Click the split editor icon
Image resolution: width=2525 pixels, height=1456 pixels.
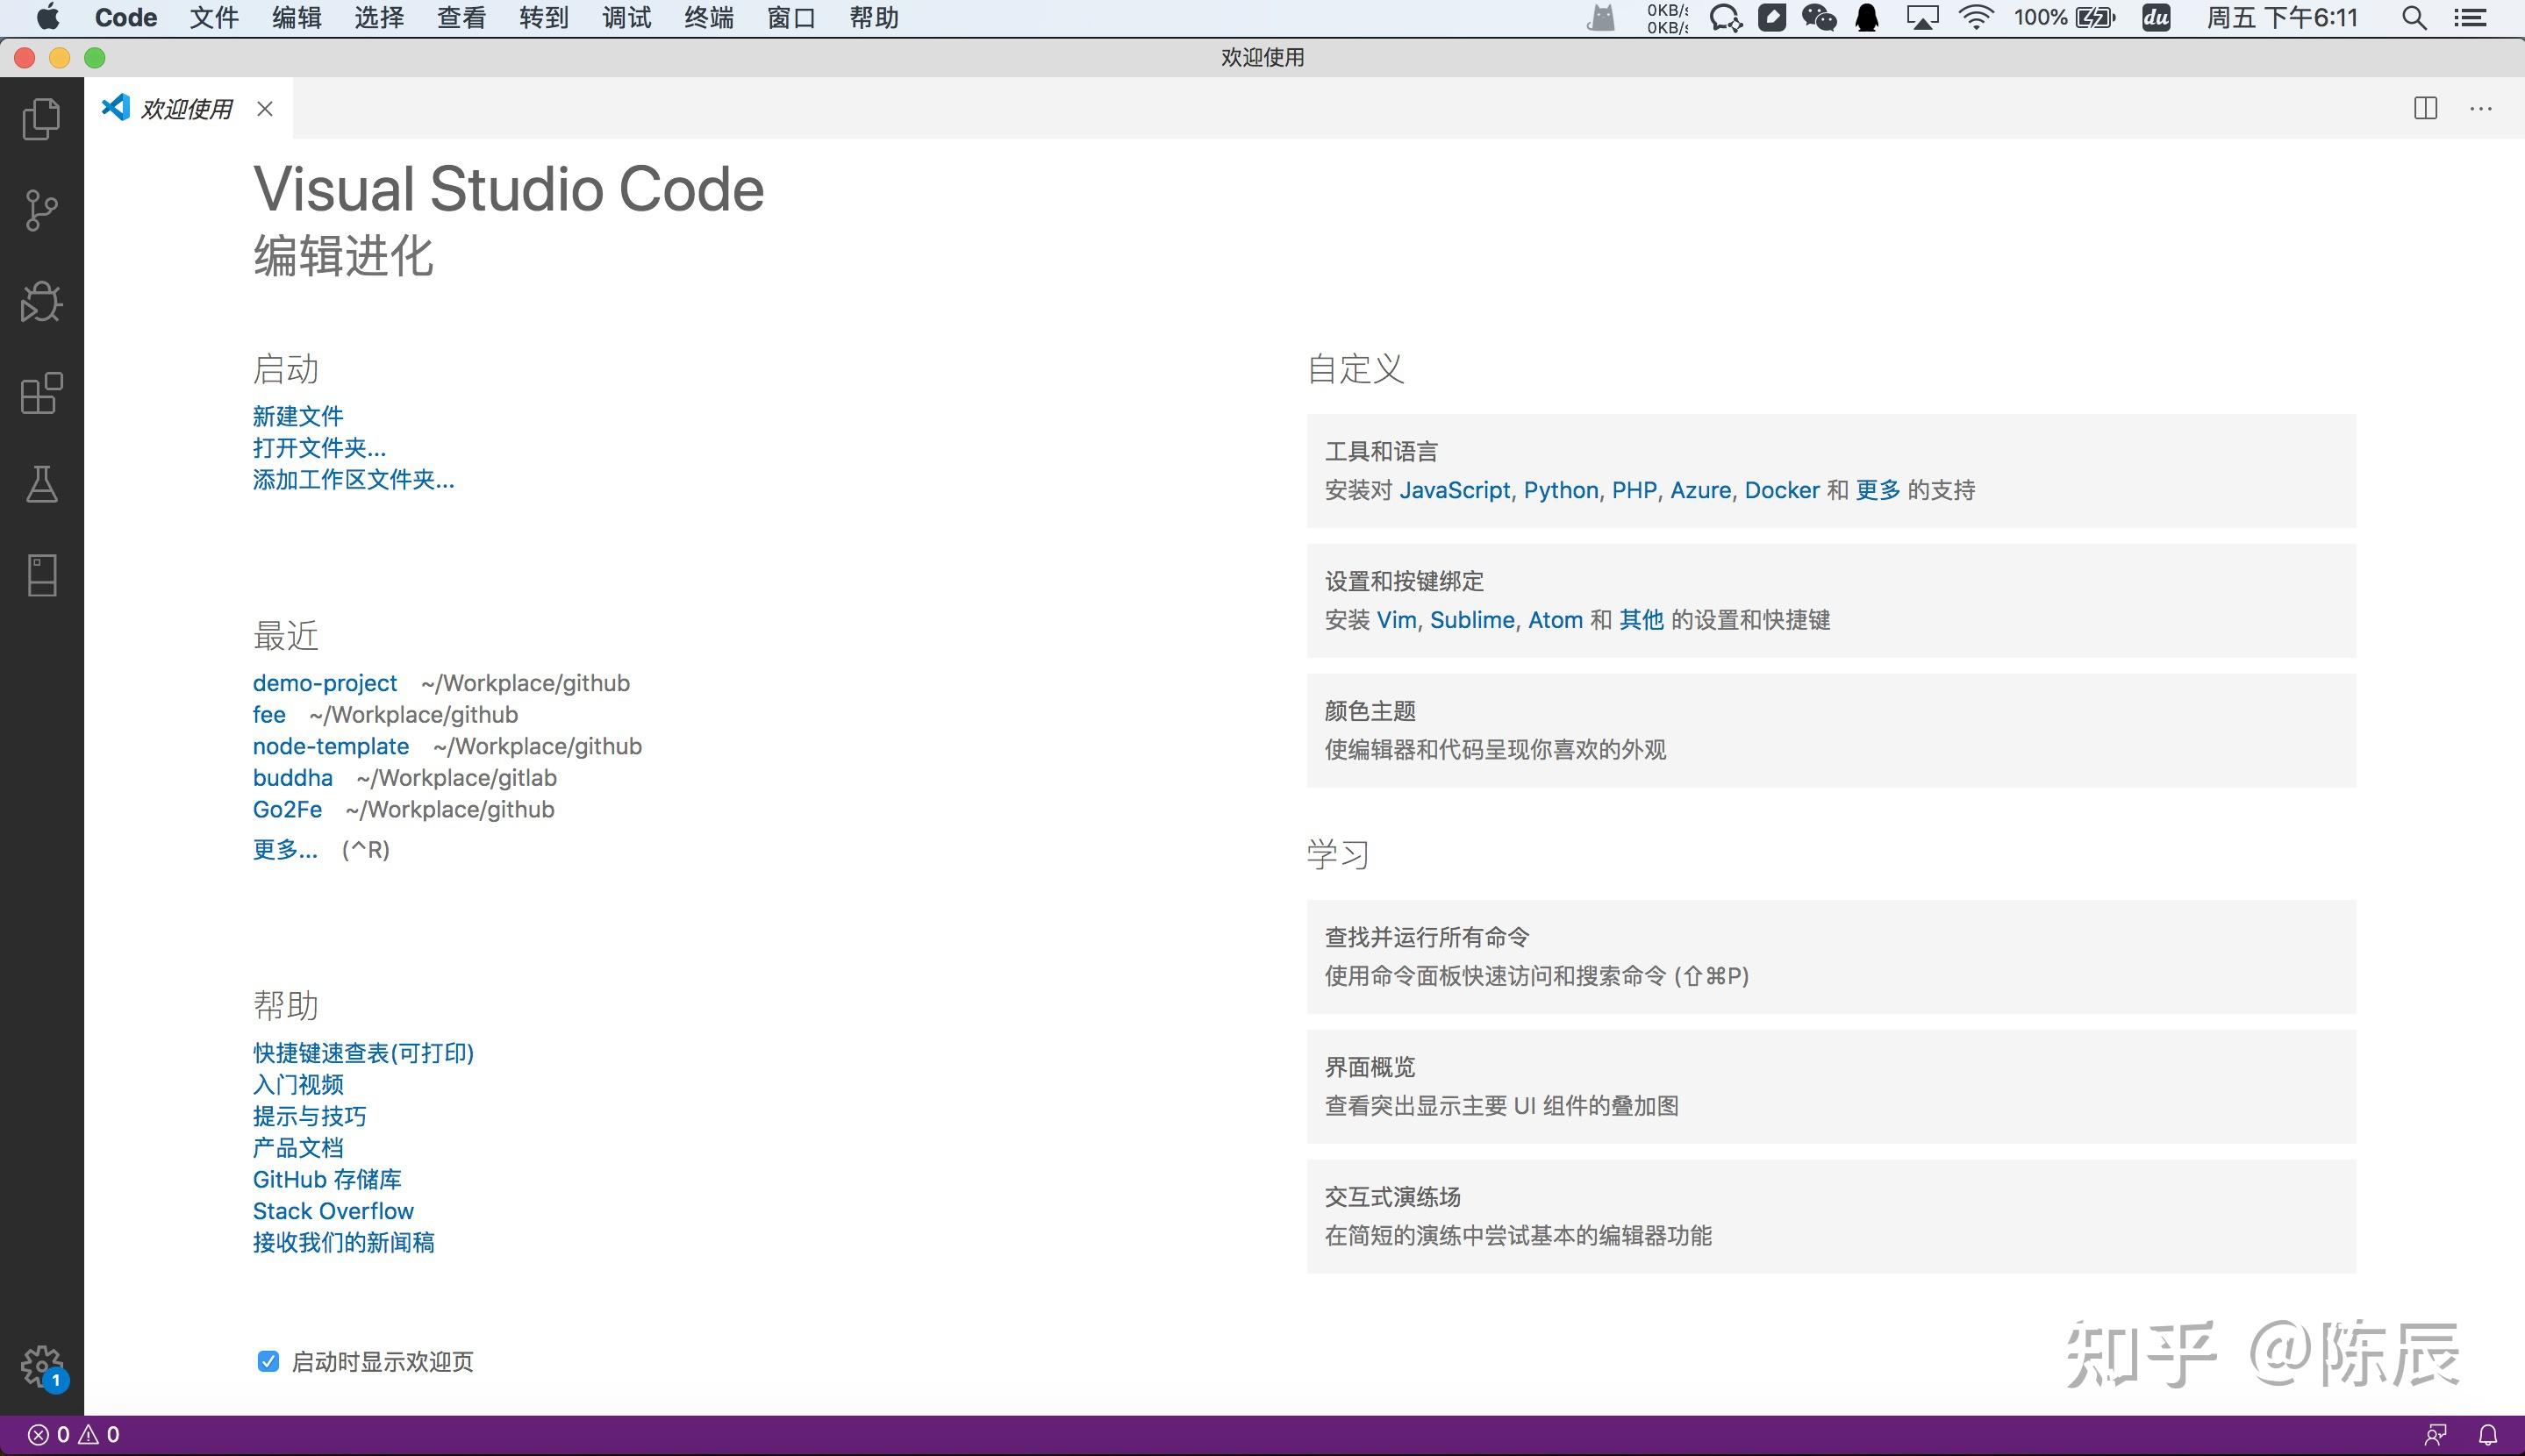coord(2425,108)
